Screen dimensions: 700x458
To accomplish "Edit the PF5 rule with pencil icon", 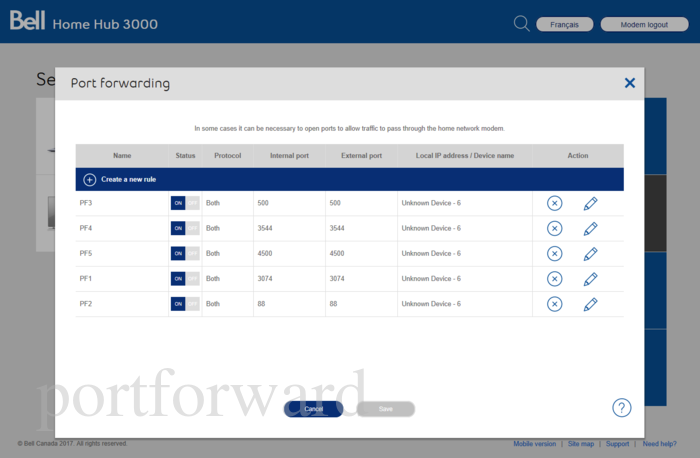I will [x=590, y=254].
